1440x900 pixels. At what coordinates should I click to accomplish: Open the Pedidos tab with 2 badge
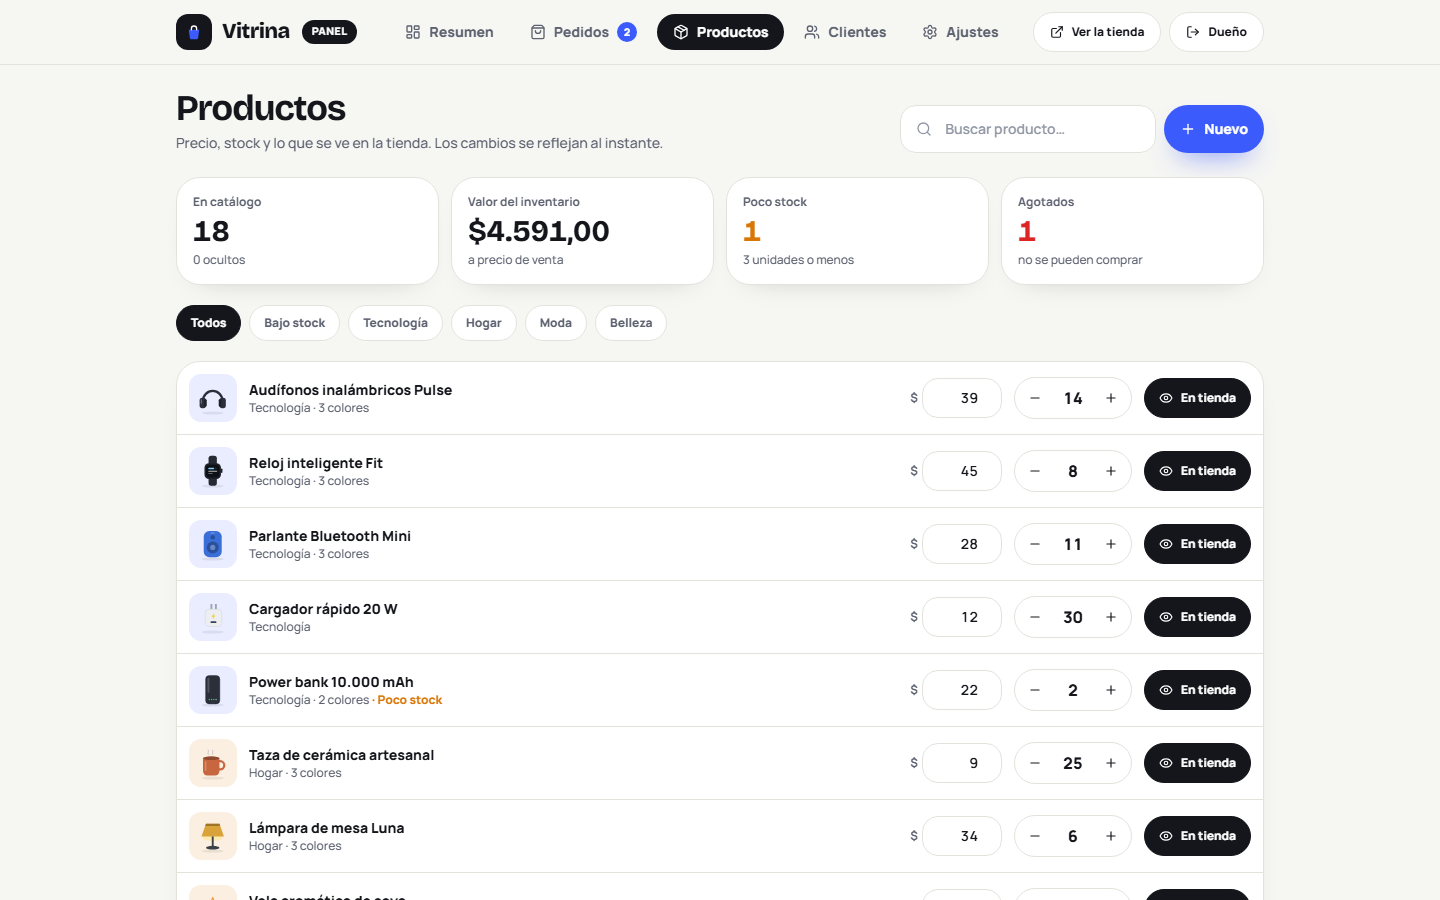pyautogui.click(x=583, y=32)
